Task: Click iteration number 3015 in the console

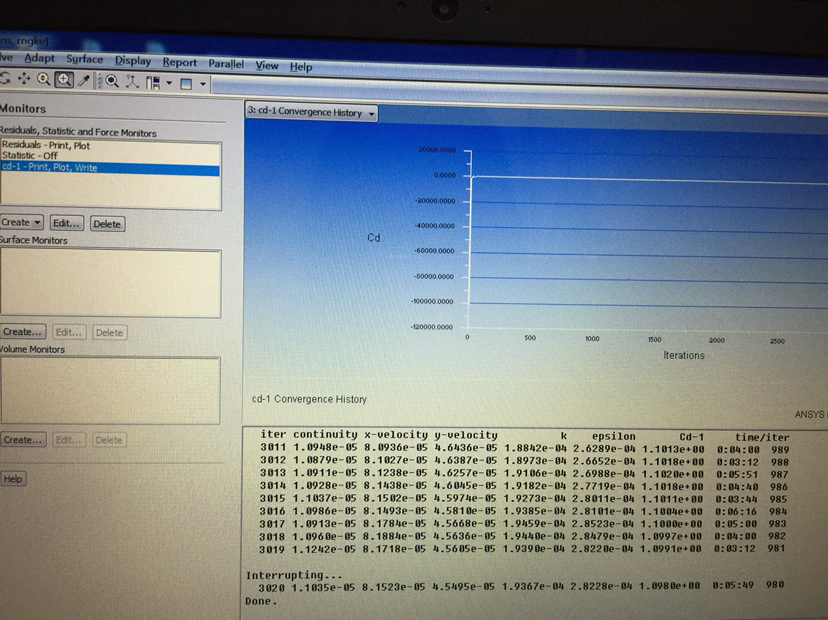Action: click(x=272, y=498)
